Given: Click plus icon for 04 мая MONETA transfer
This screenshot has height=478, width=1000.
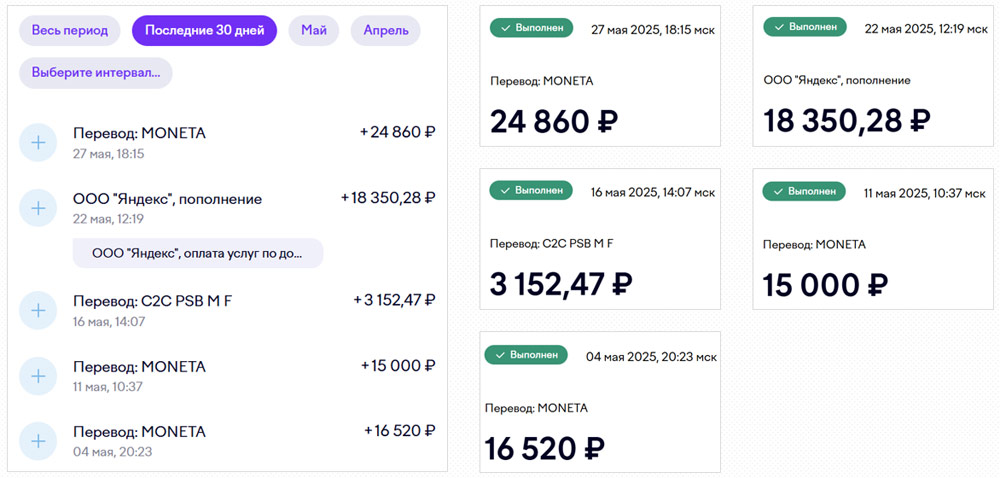Looking at the screenshot, I should pyautogui.click(x=38, y=441).
